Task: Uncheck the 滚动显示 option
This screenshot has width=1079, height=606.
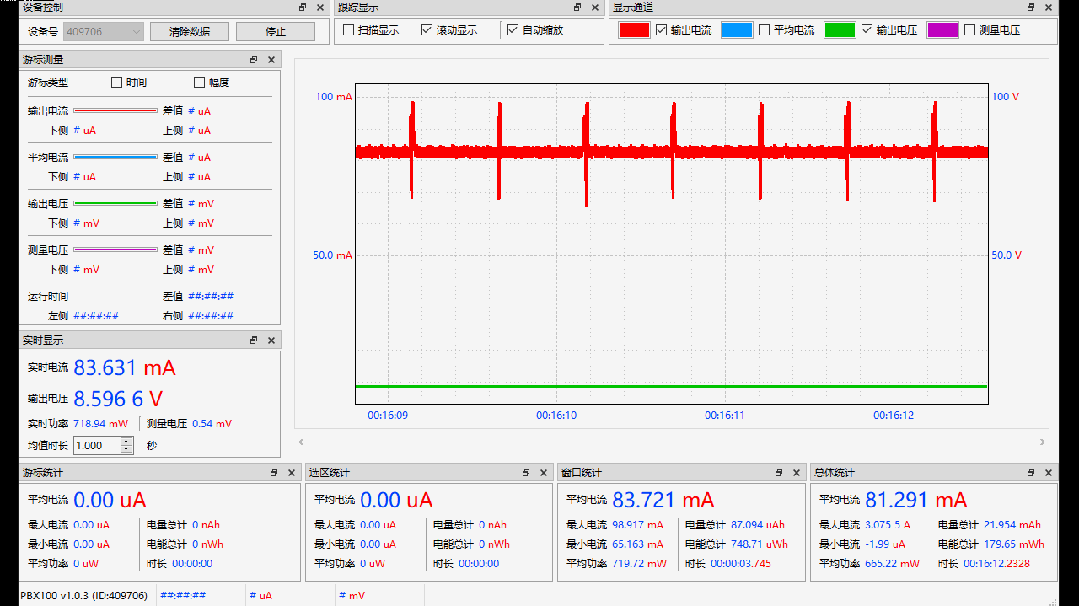Action: pos(426,30)
